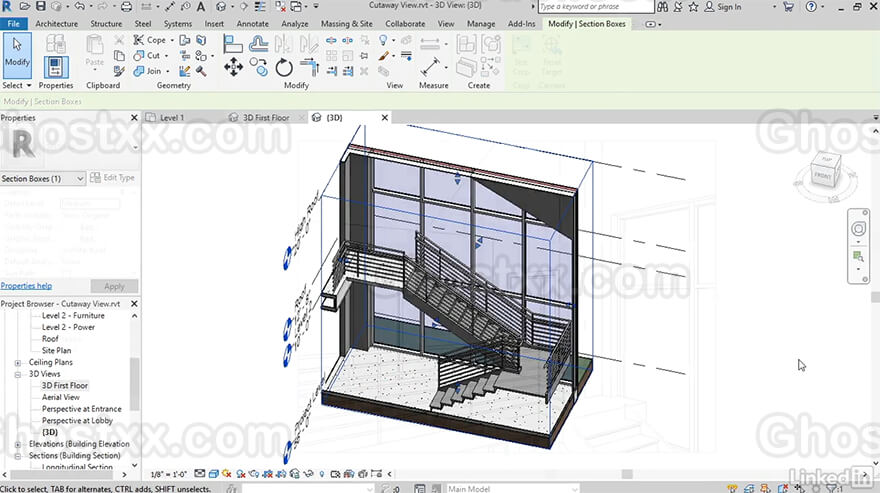Close the {3D} view tab
Screen dimensions: 880x493
(x=384, y=117)
